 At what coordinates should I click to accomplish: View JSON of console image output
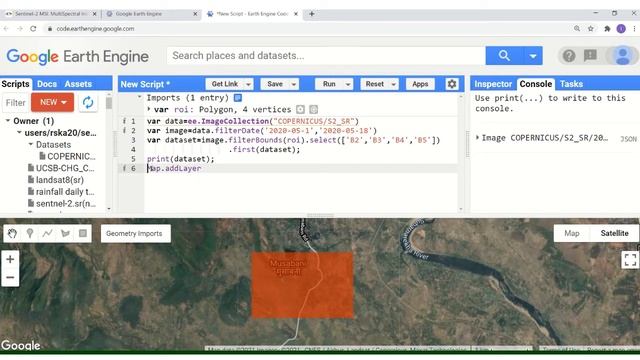coord(628,139)
